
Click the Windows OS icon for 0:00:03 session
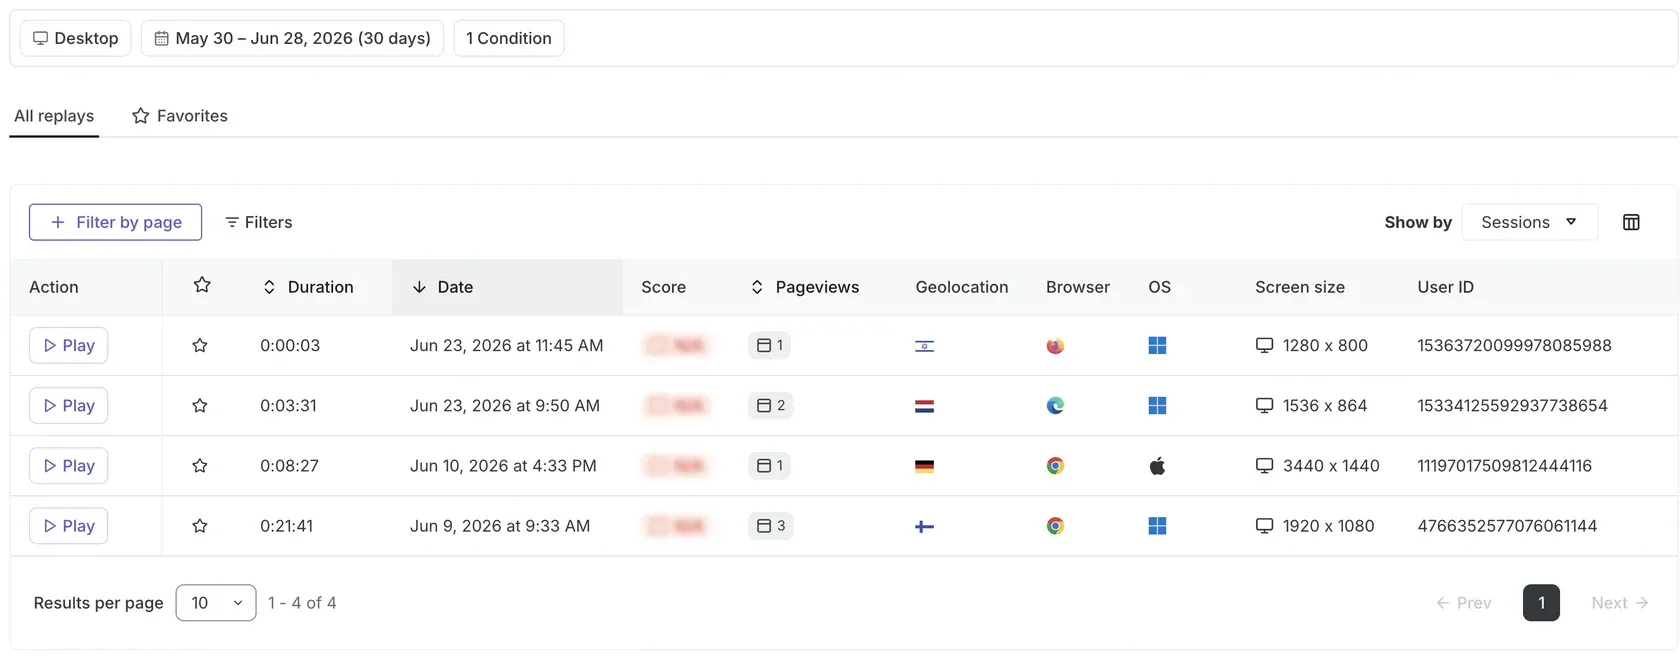[1157, 346]
